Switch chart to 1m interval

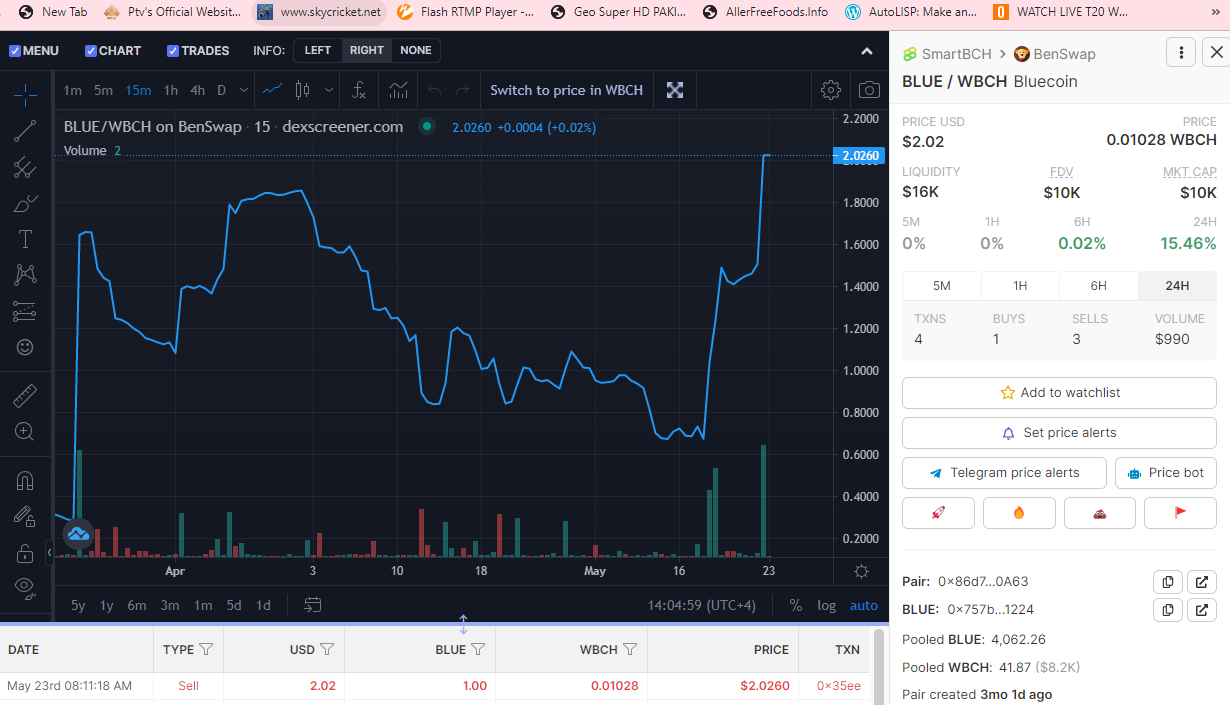(x=73, y=90)
